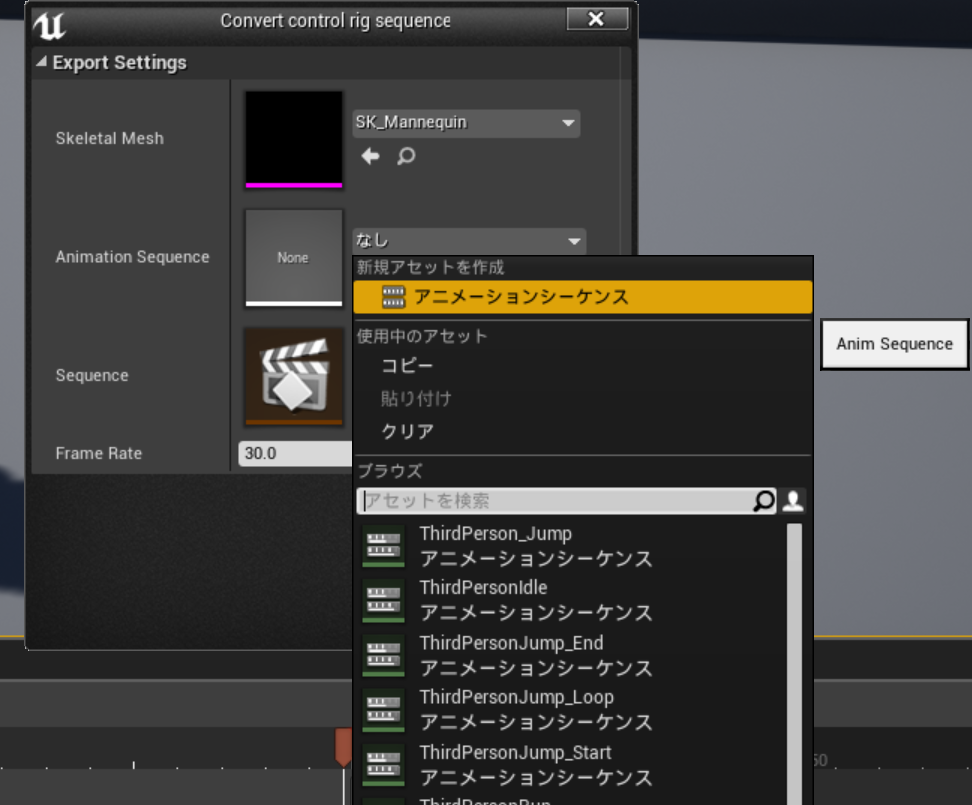972x805 pixels.
Task: Select ThirdPerson_Jump animation asset
Action: (573, 546)
